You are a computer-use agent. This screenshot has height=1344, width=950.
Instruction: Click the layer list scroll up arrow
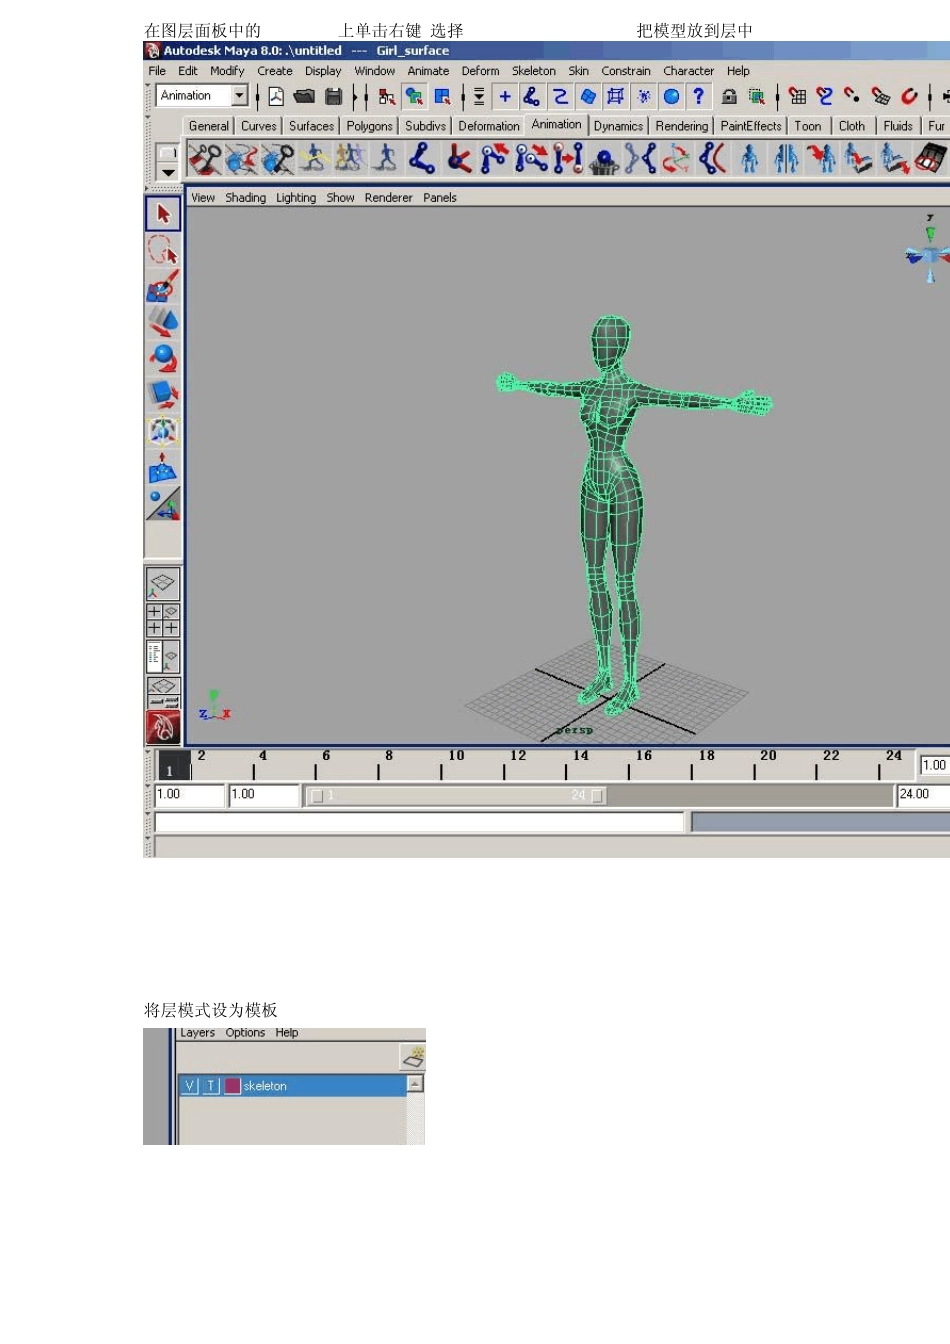click(416, 1084)
